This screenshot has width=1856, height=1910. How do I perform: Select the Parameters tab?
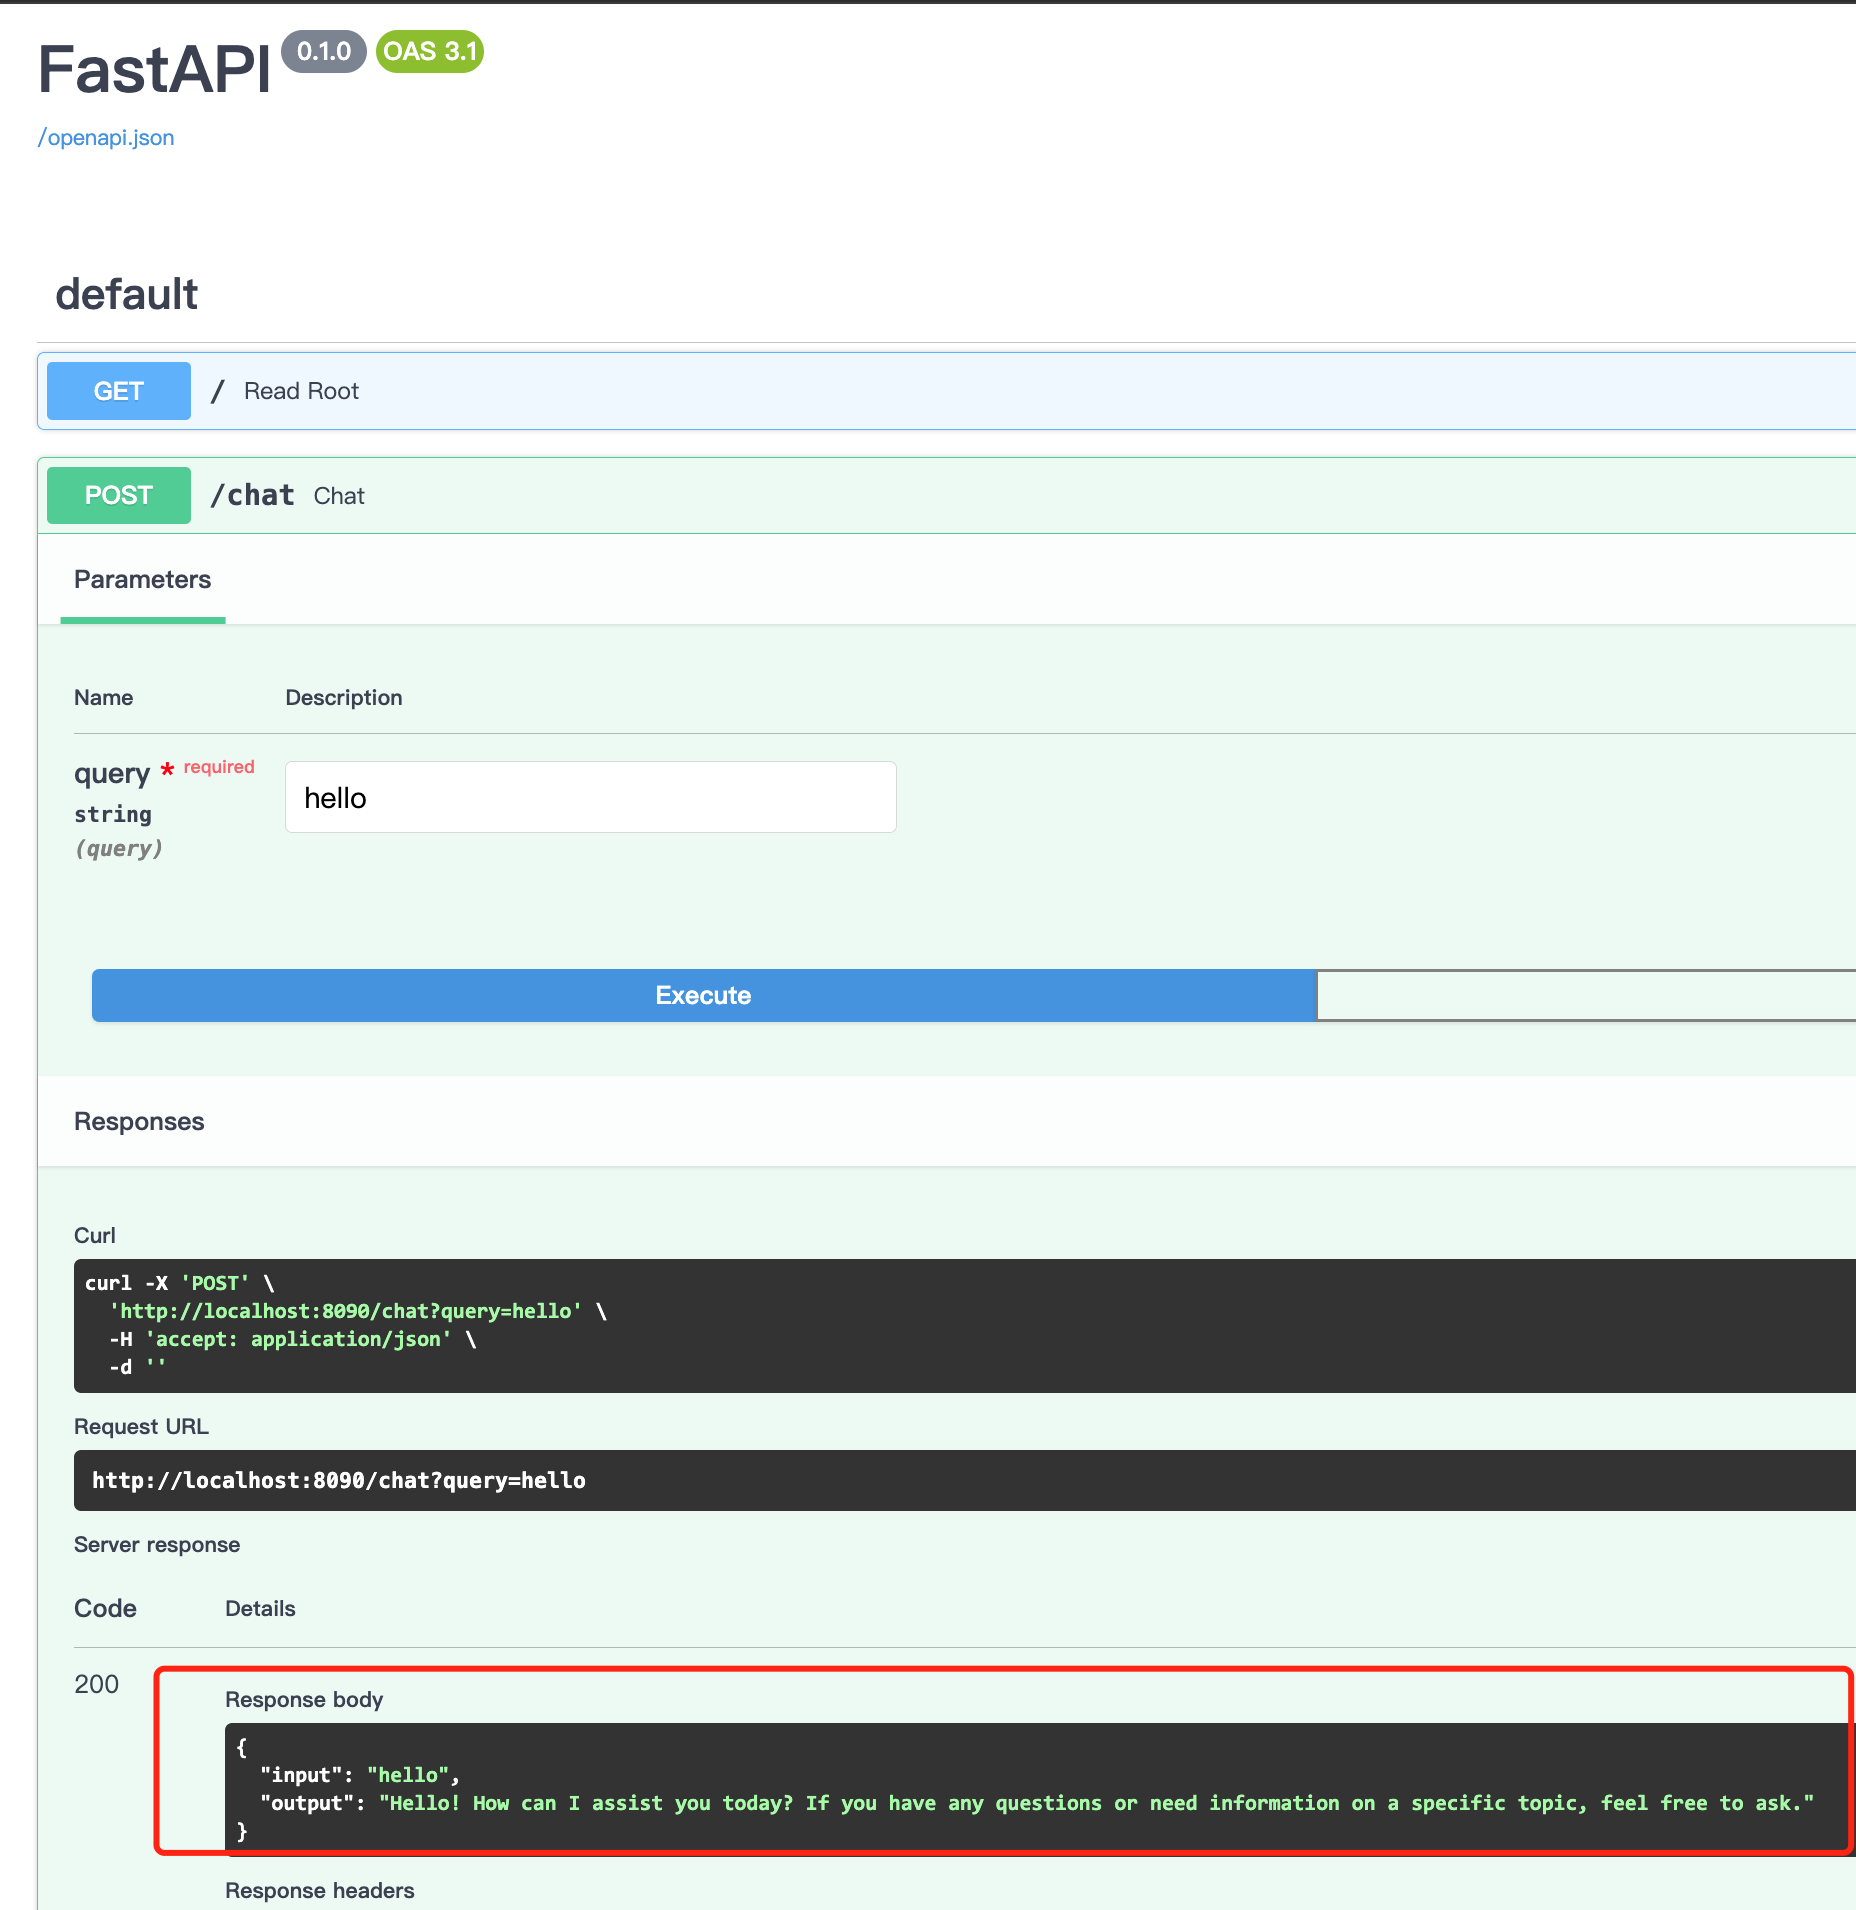point(141,579)
